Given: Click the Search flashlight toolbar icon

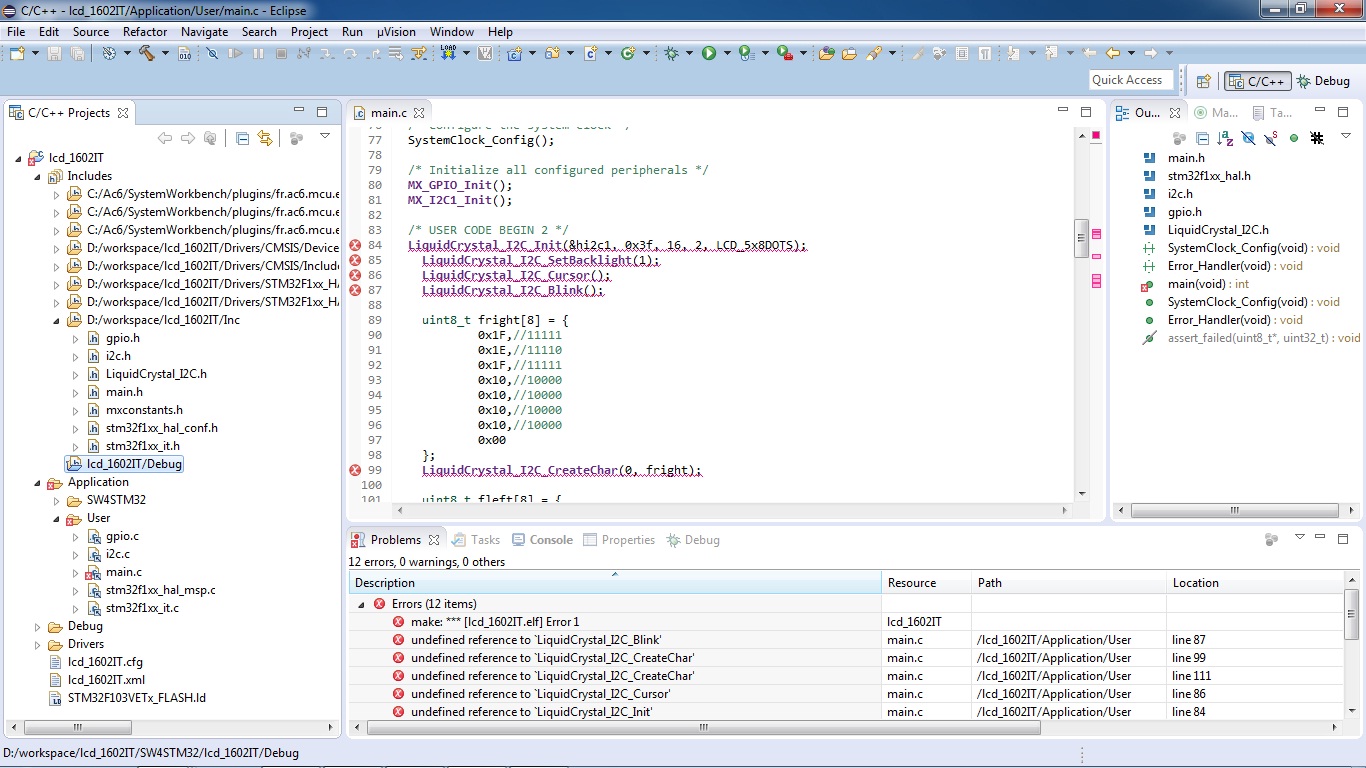Looking at the screenshot, I should tap(873, 53).
